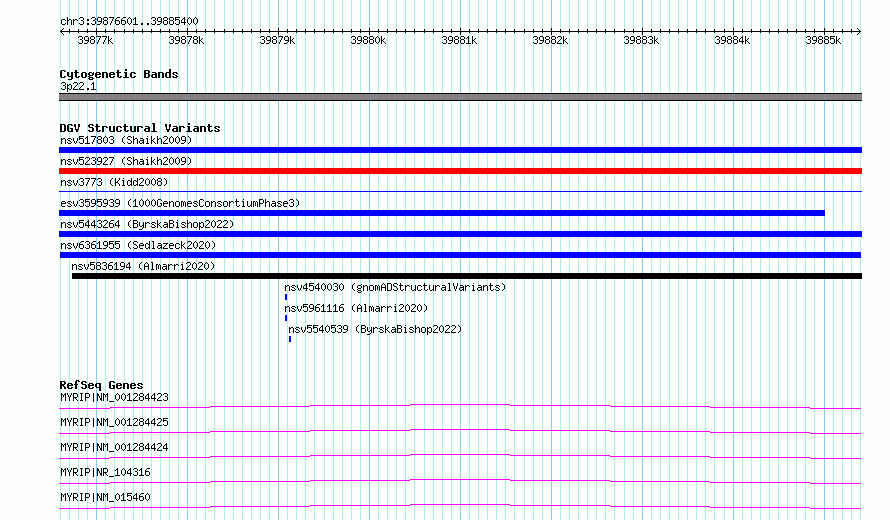Open nsv5443264 (ByrskaBishop2022) variant label
890x520 pixels.
pos(147,224)
